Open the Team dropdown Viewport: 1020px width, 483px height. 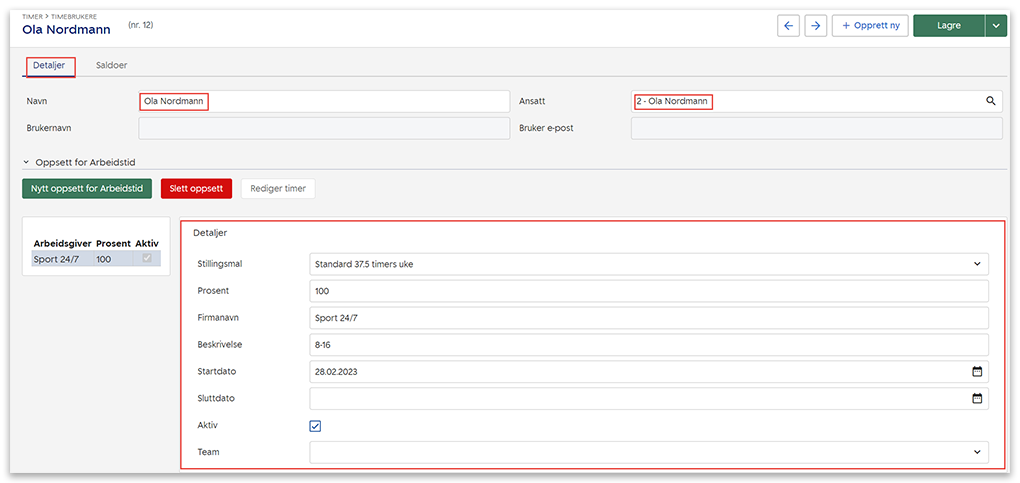coord(977,452)
